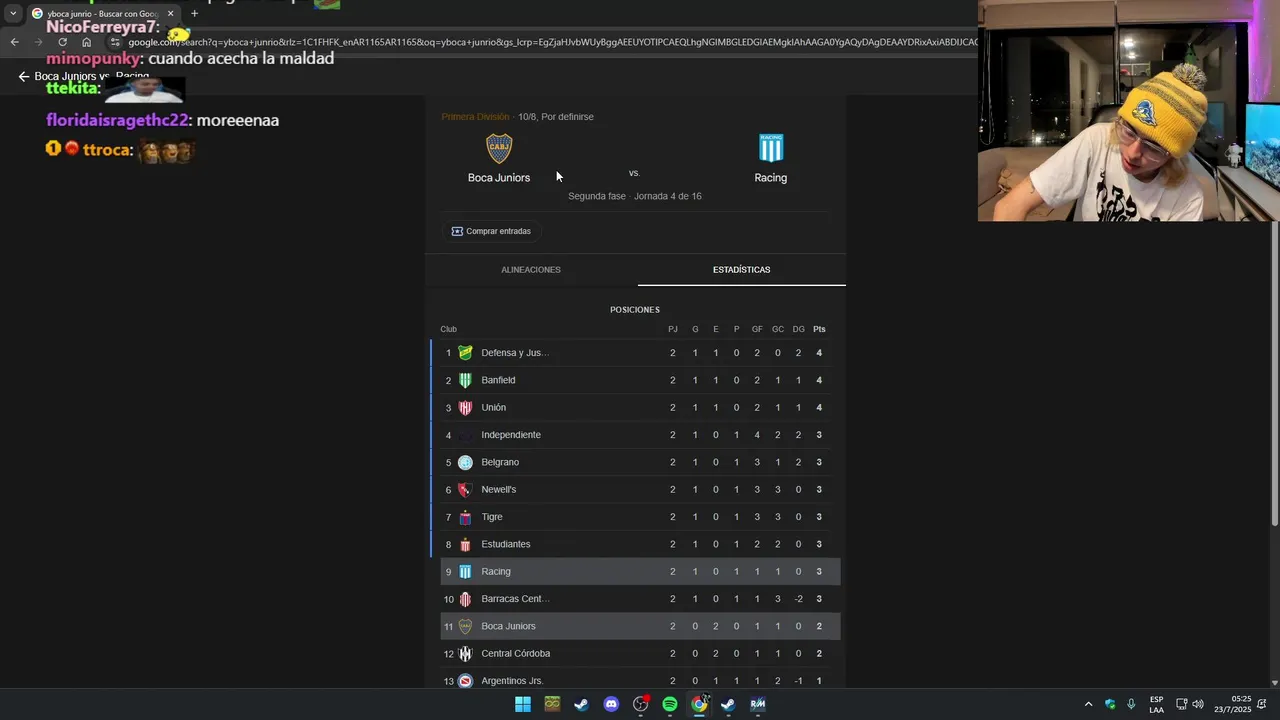Open Spotify from the taskbar
Screen dimensions: 1280x720
[x=670, y=704]
